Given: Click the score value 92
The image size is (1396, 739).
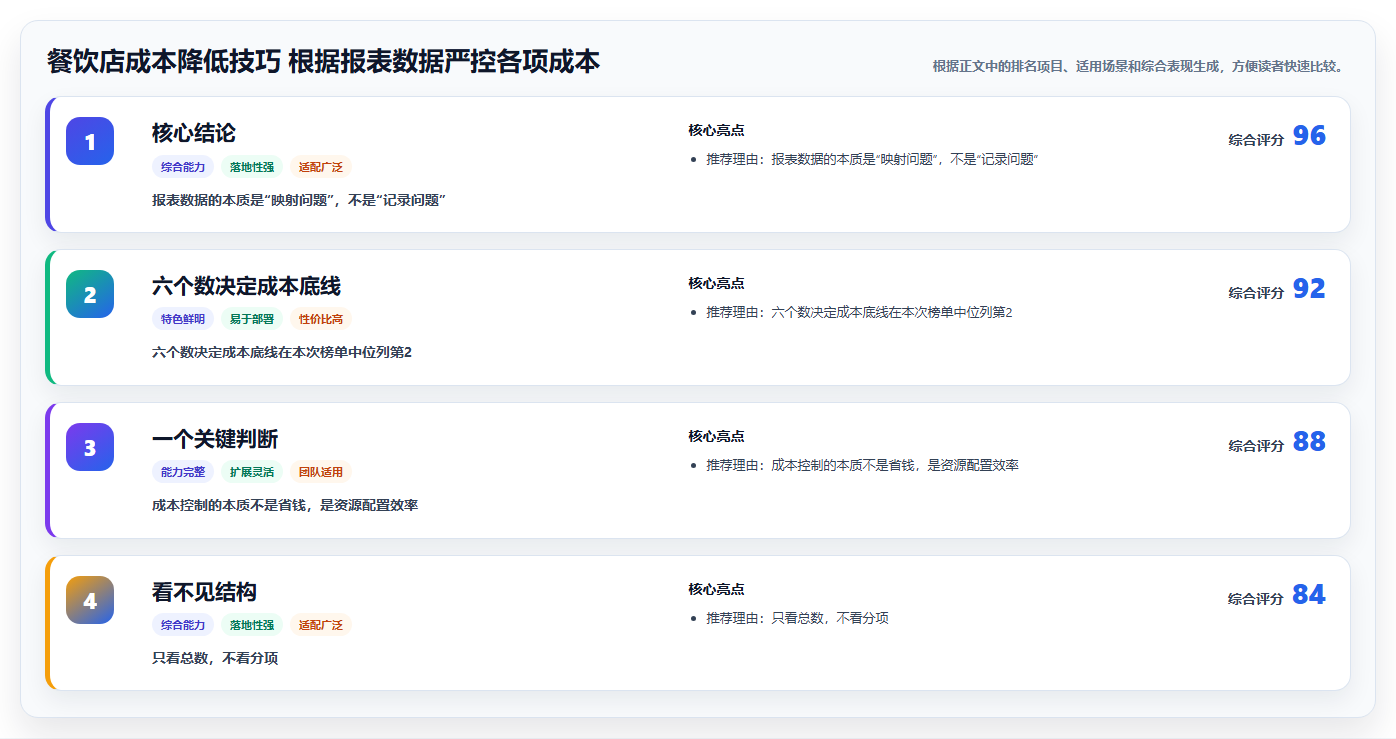Looking at the screenshot, I should point(1309,289).
